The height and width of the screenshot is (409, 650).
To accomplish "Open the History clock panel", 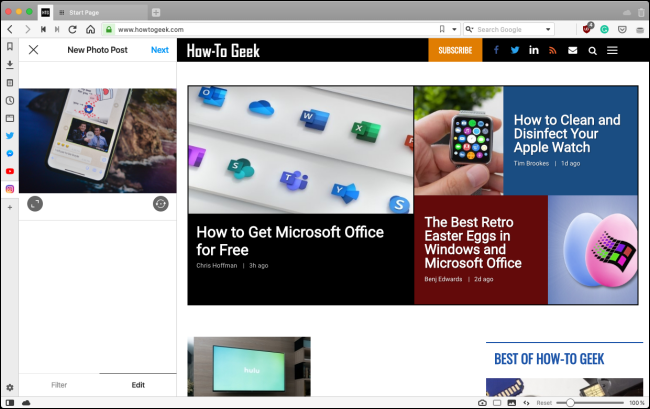I will [10, 100].
